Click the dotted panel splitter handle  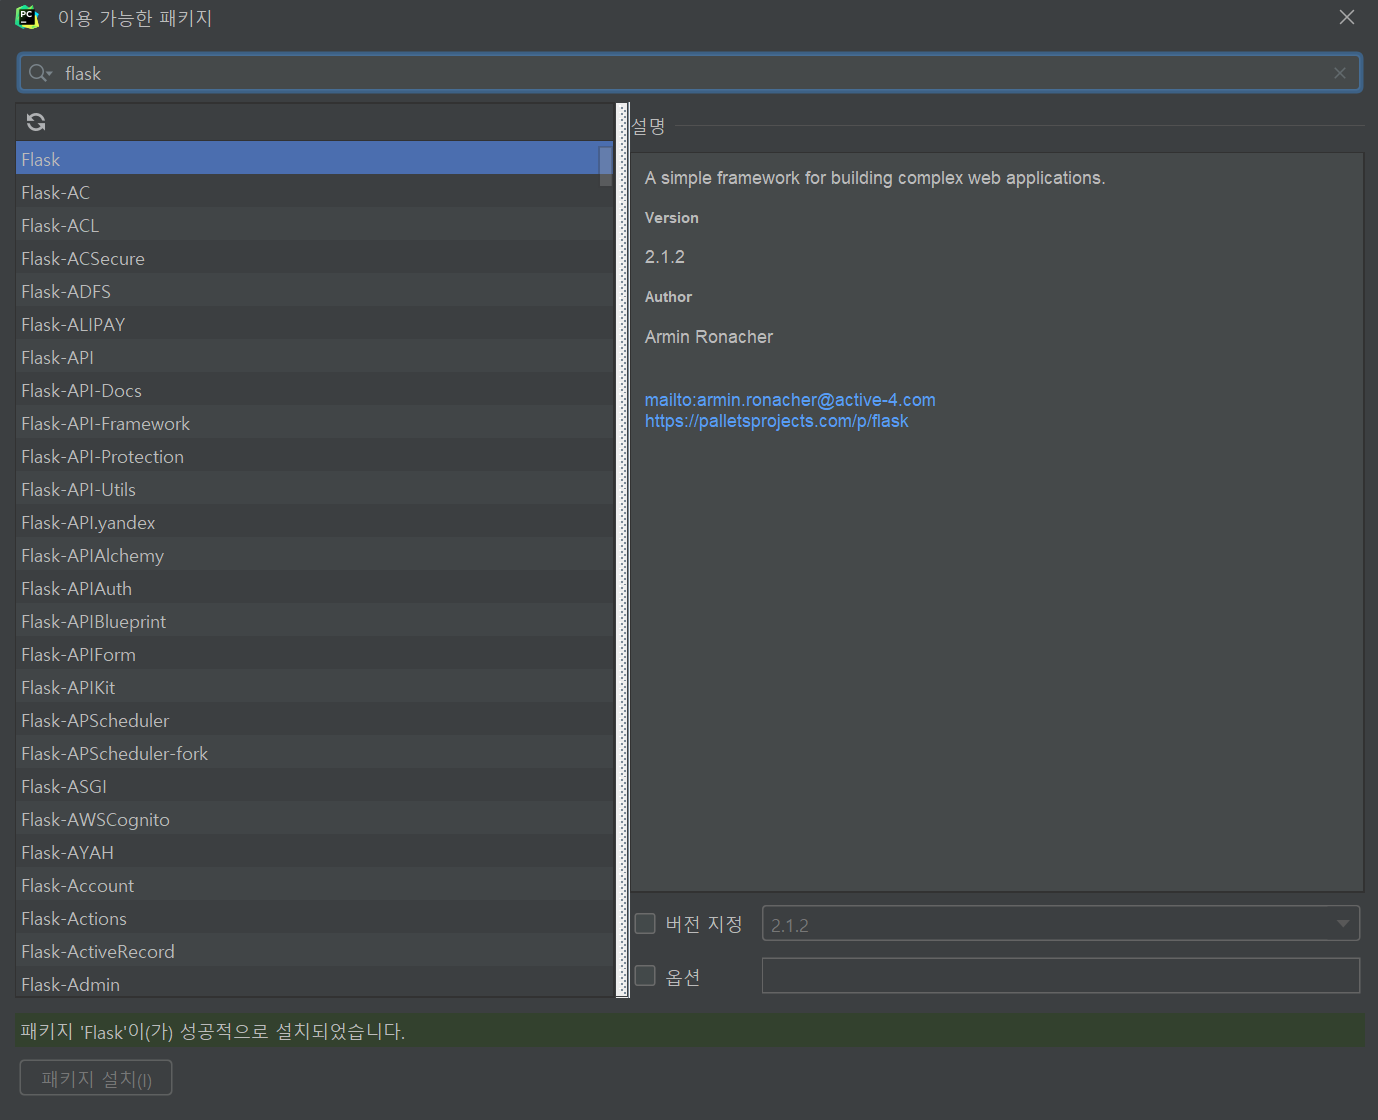click(623, 550)
